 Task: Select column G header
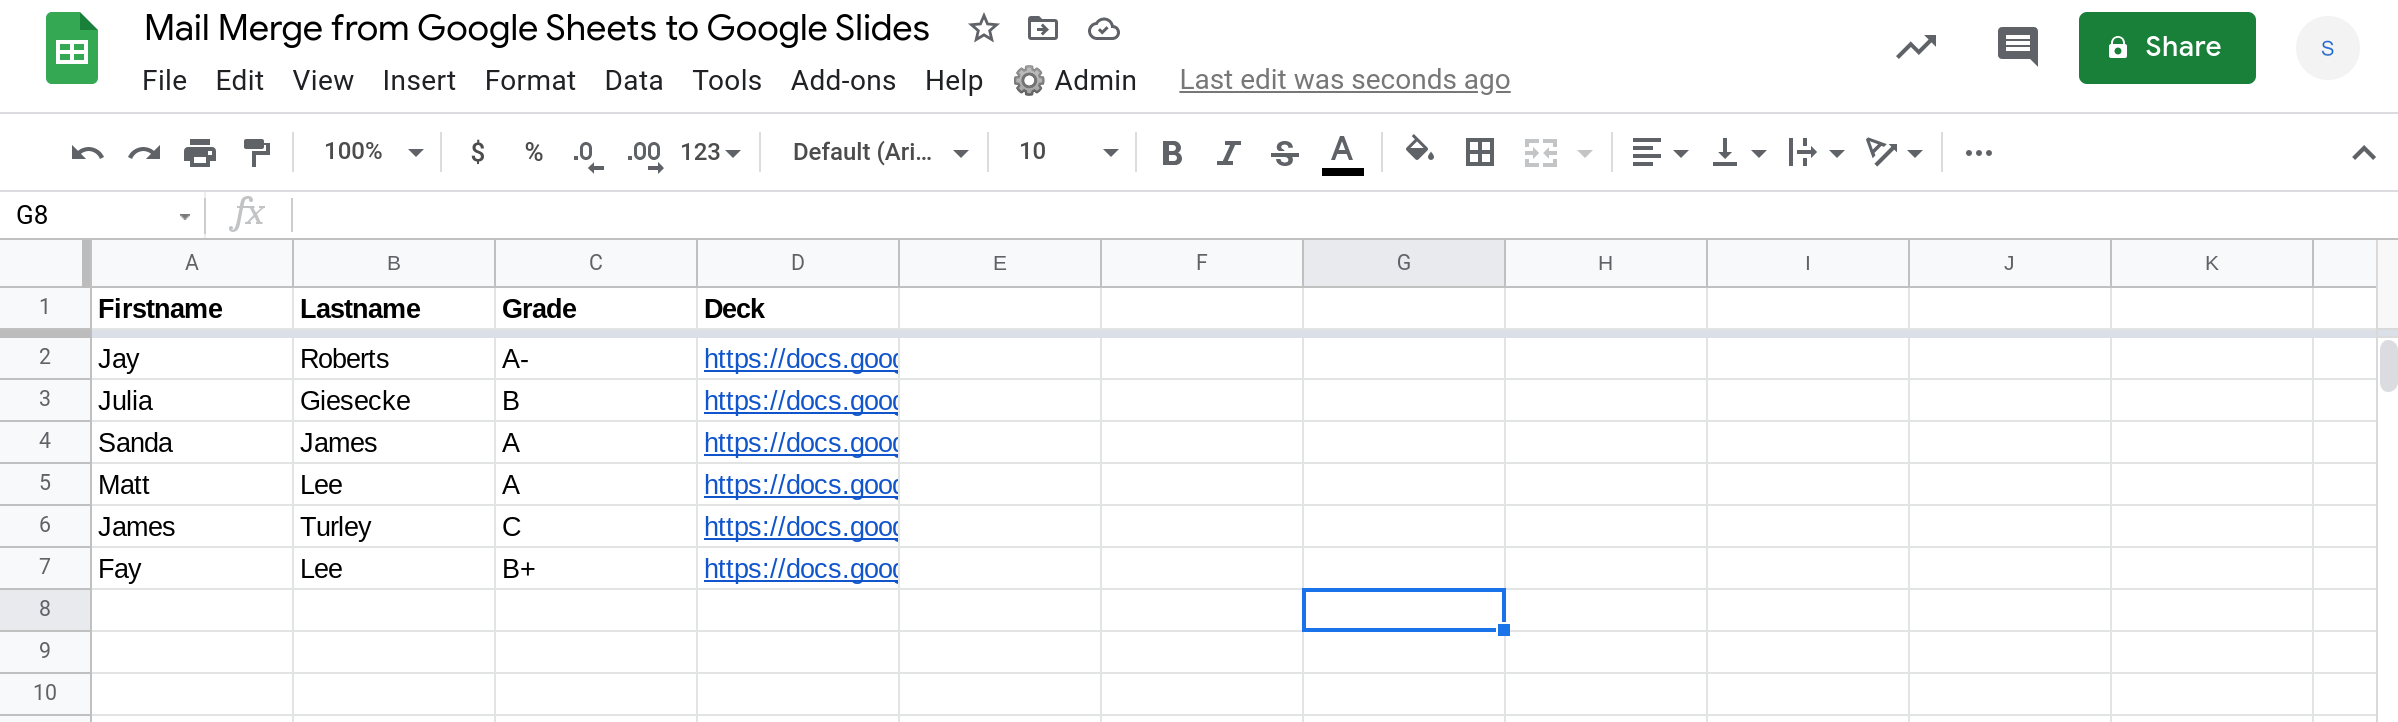click(1404, 263)
